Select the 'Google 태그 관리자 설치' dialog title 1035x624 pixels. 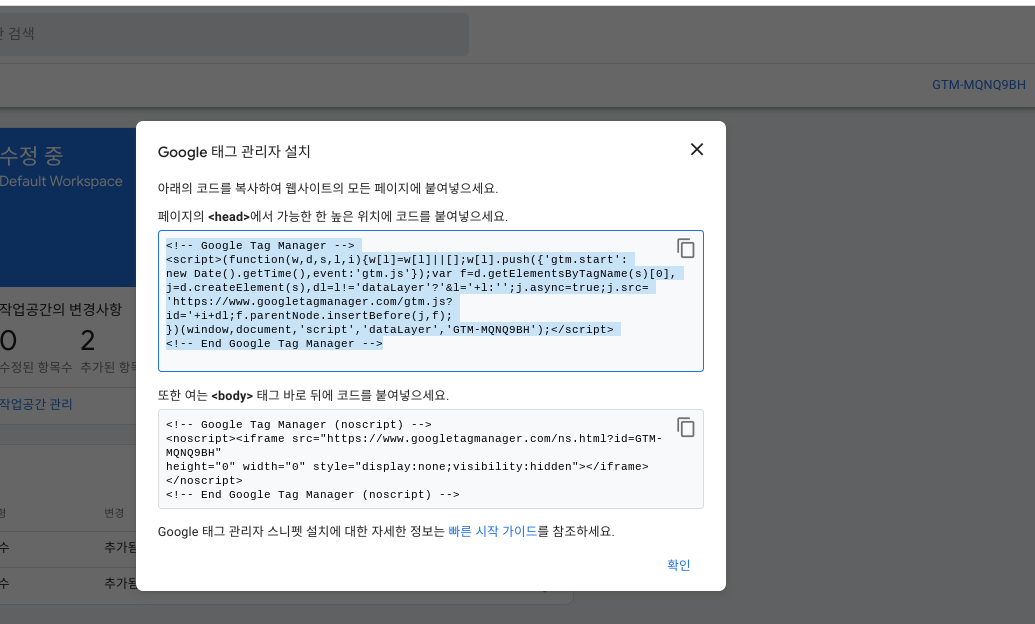234,152
